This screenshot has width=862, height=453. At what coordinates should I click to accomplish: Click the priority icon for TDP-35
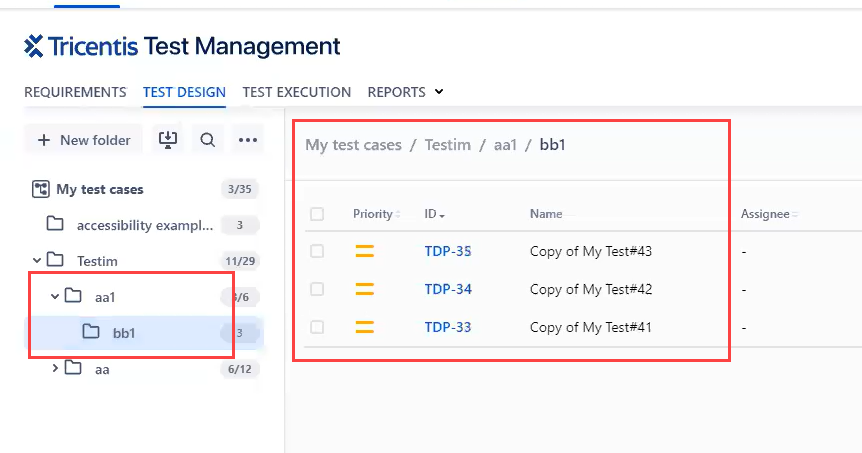coord(364,251)
